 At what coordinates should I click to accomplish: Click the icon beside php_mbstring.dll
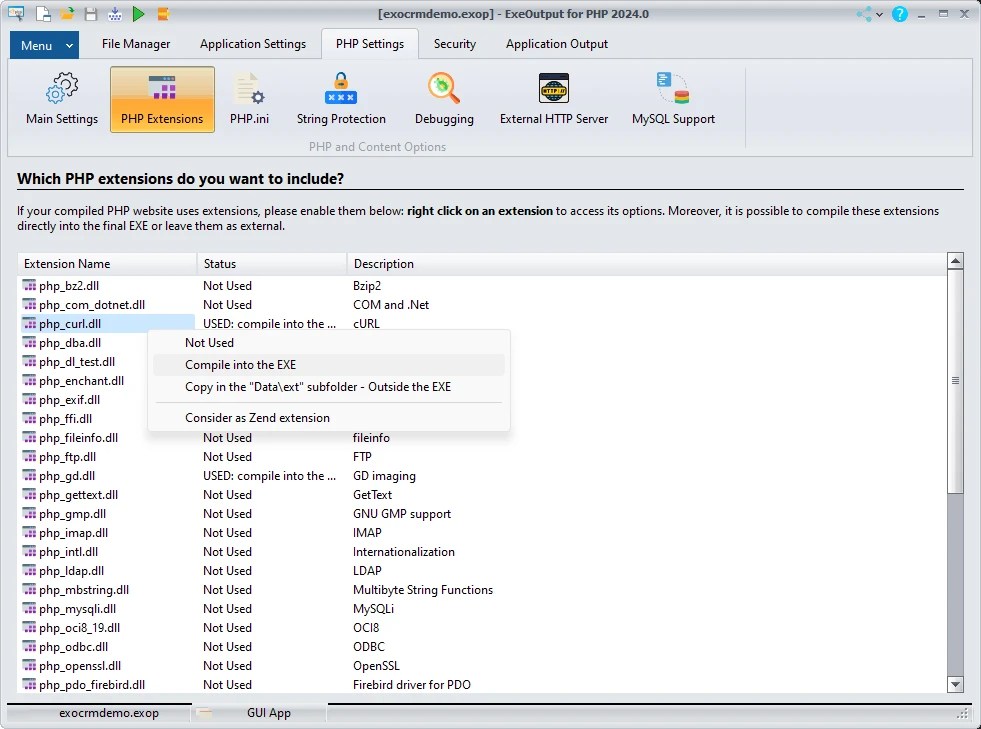coord(29,590)
